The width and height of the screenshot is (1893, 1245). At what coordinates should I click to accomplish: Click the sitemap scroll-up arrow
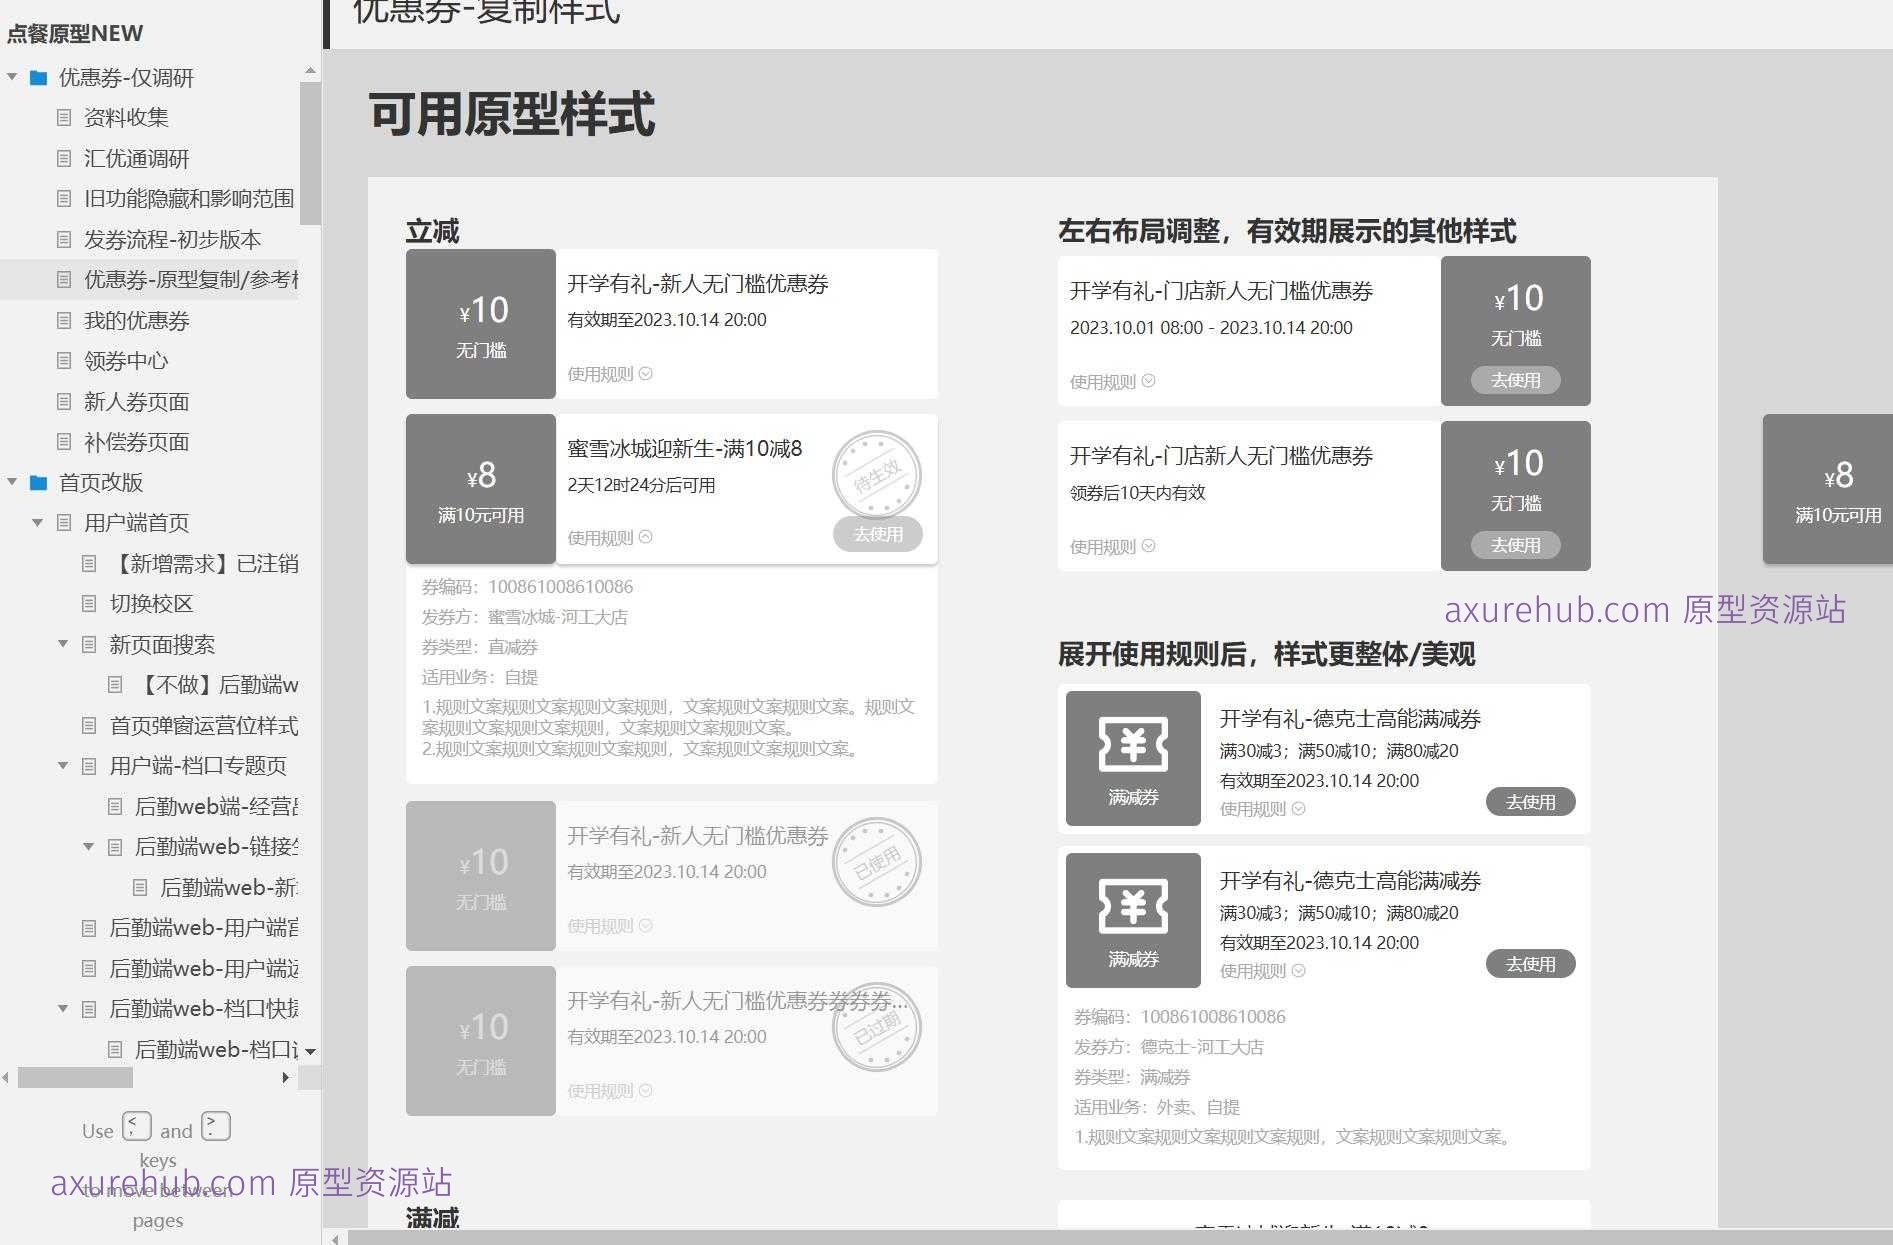point(310,70)
